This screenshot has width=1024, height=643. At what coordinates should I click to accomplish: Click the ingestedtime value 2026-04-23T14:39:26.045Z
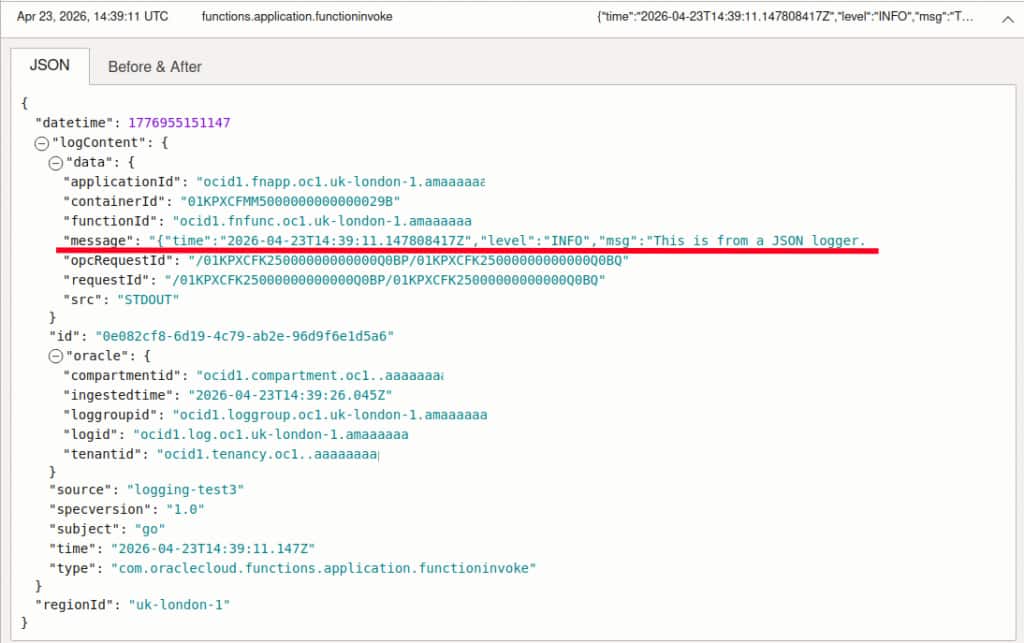290,395
